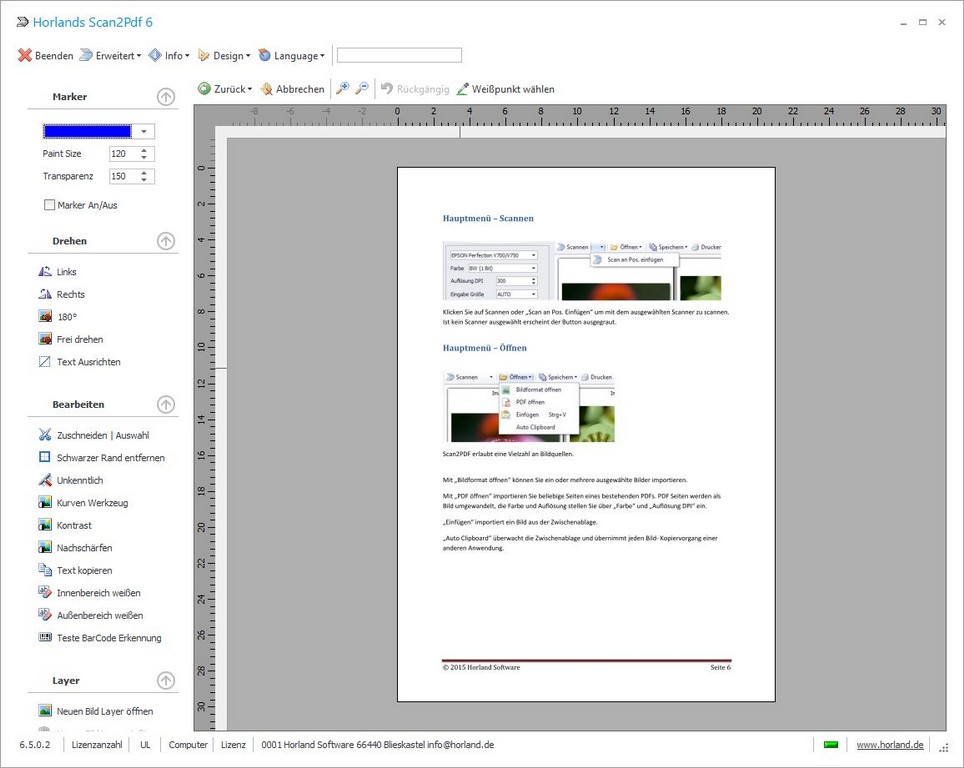Click the Innenbereich weißen icon
Screen dimensions: 964x768
click(45, 592)
